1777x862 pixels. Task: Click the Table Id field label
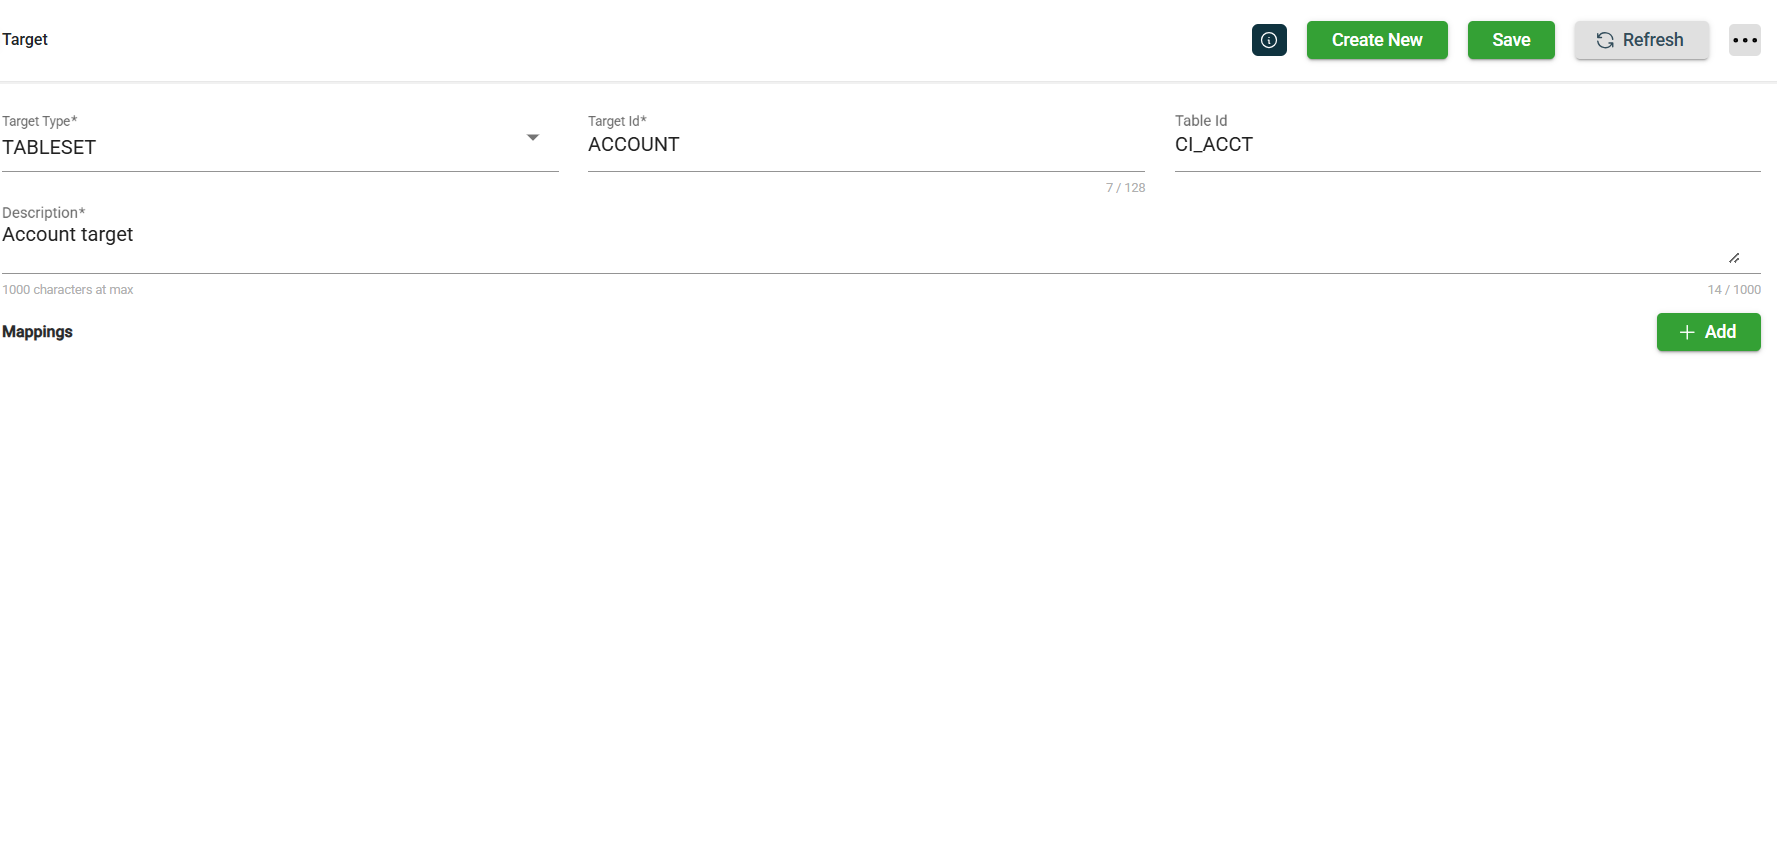tap(1200, 121)
